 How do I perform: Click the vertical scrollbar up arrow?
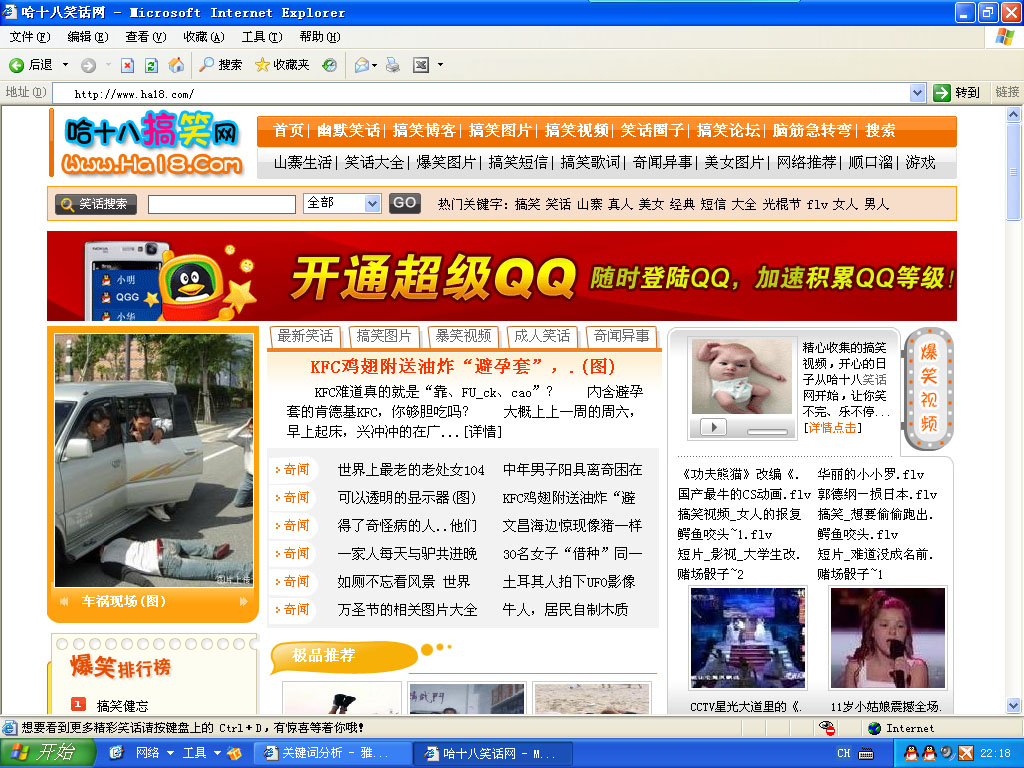(1014, 114)
